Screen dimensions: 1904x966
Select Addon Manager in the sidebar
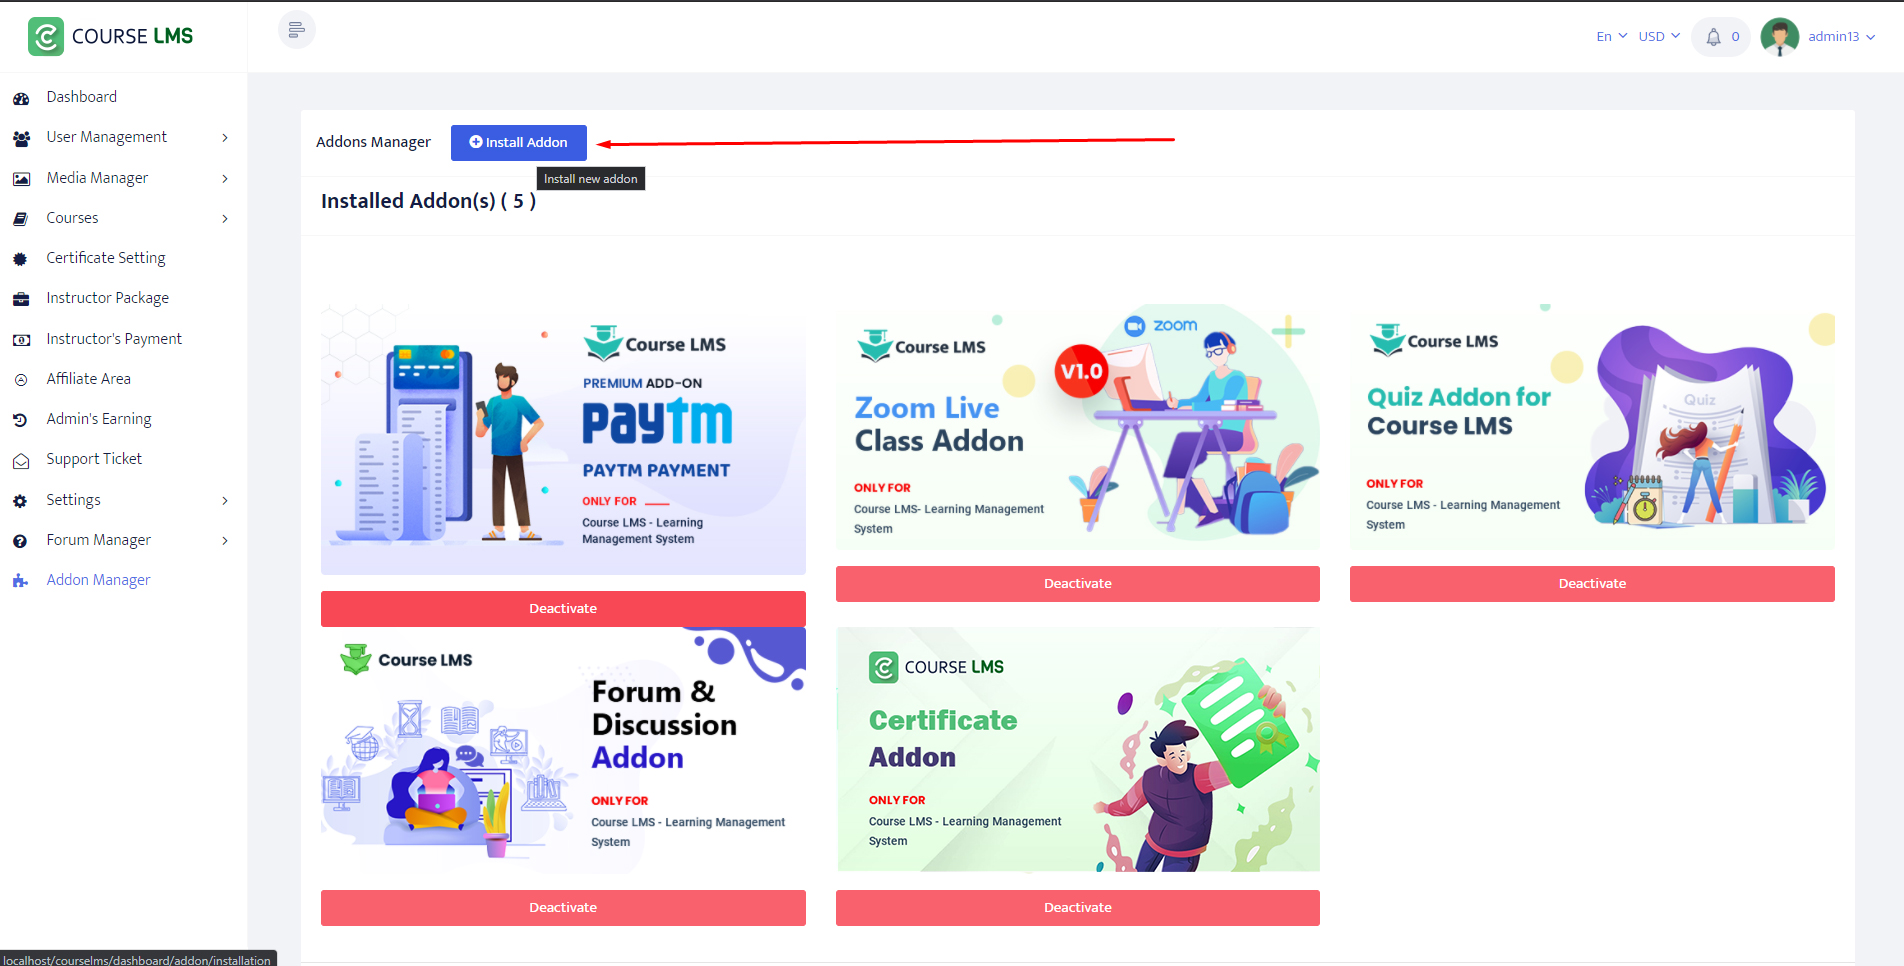[98, 580]
